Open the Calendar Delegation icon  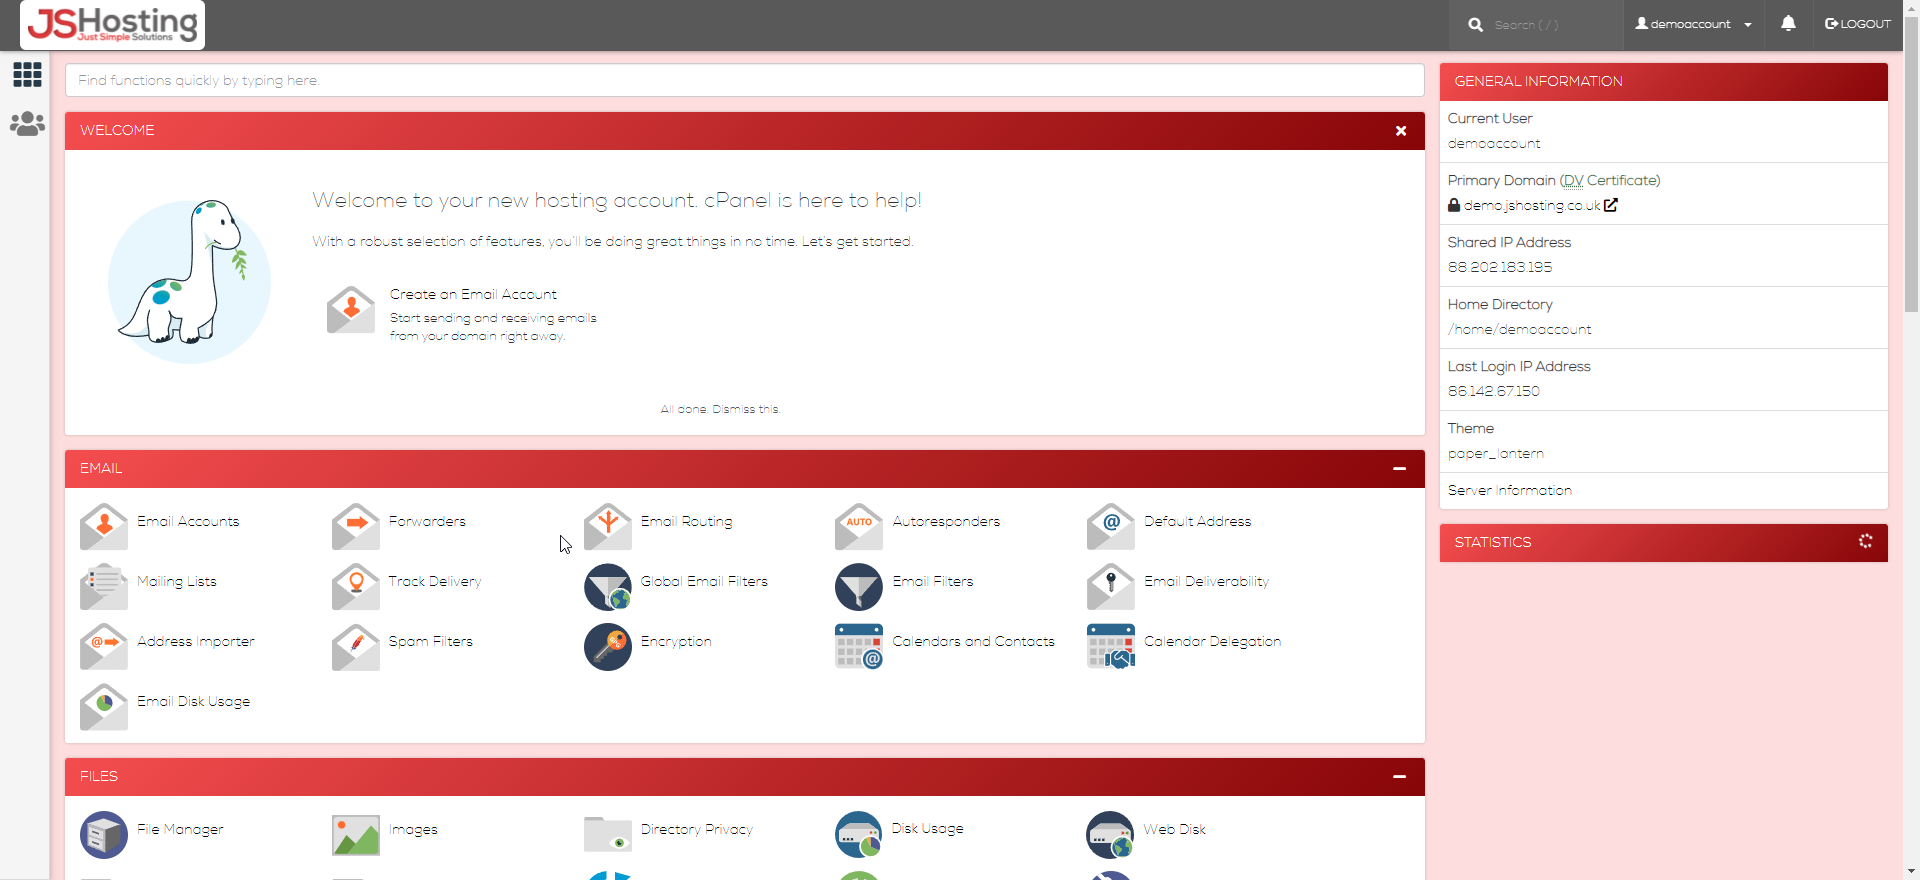click(x=1111, y=647)
